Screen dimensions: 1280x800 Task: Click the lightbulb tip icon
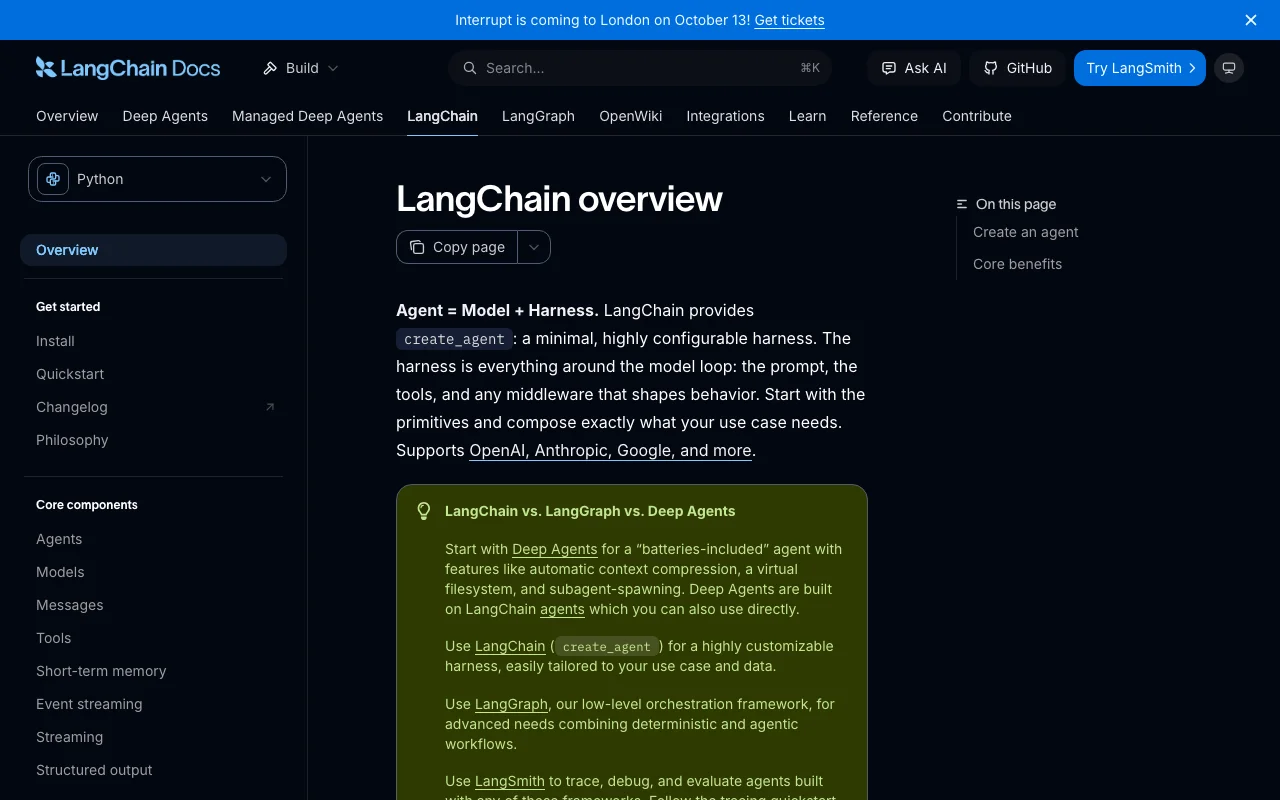click(424, 511)
